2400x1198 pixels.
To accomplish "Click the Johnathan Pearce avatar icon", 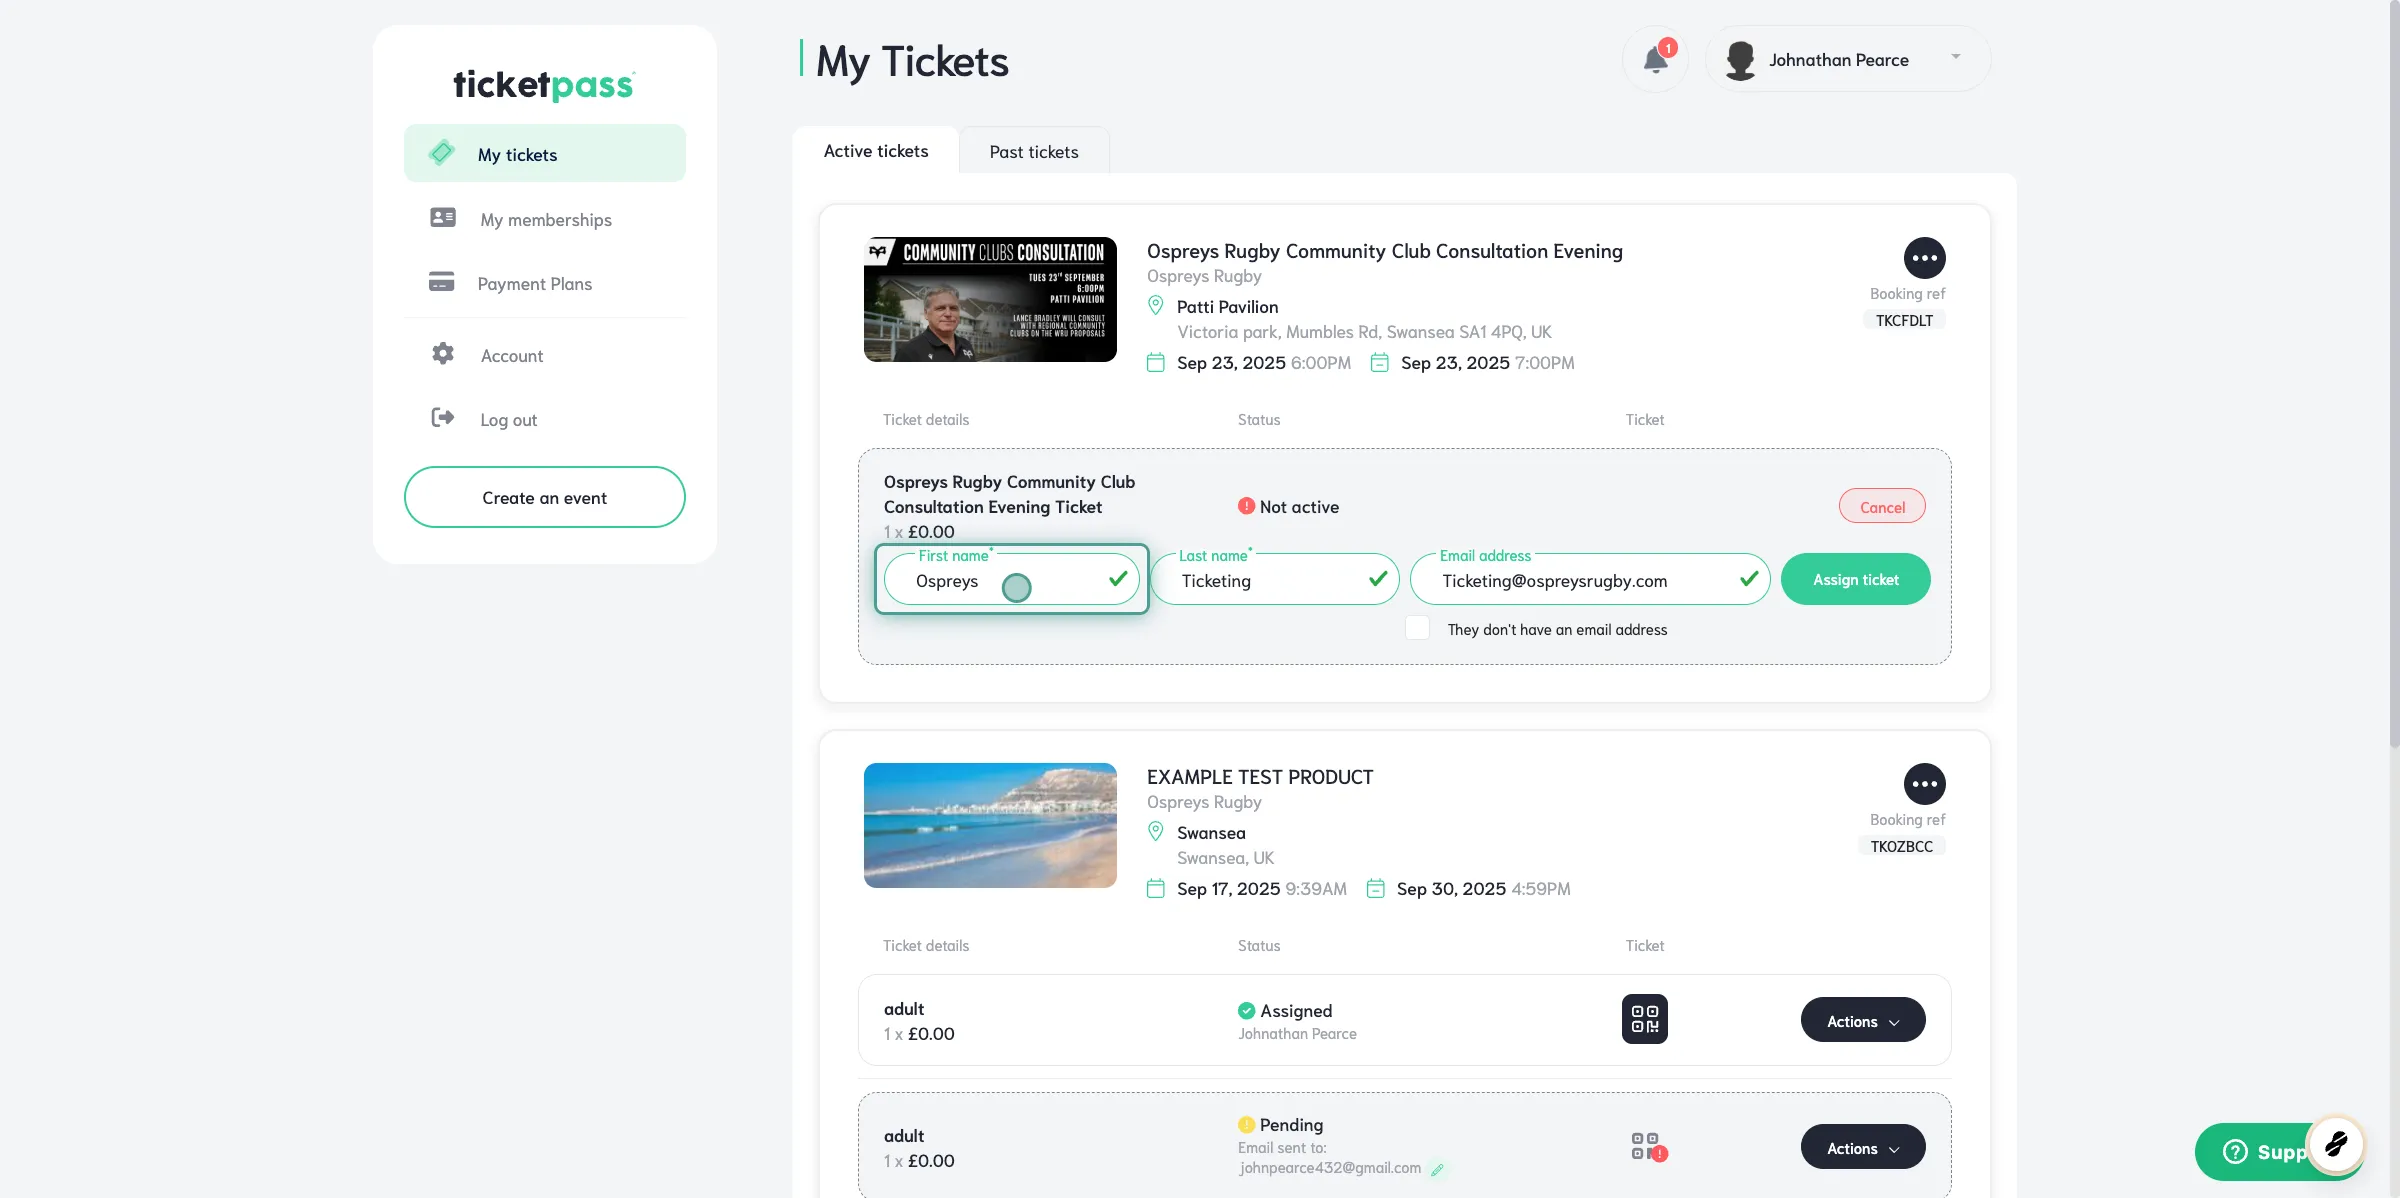I will click(1740, 60).
